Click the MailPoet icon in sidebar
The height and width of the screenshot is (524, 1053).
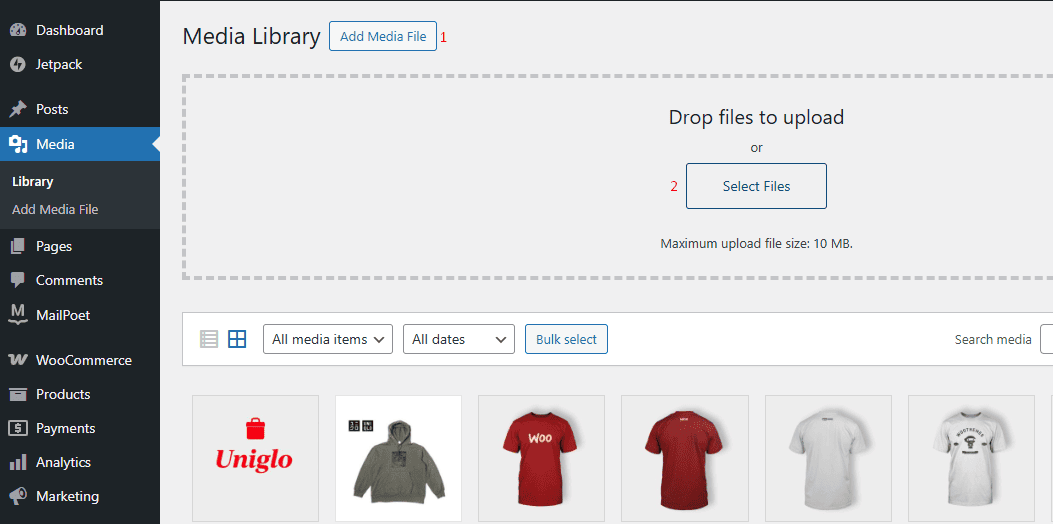click(18, 315)
